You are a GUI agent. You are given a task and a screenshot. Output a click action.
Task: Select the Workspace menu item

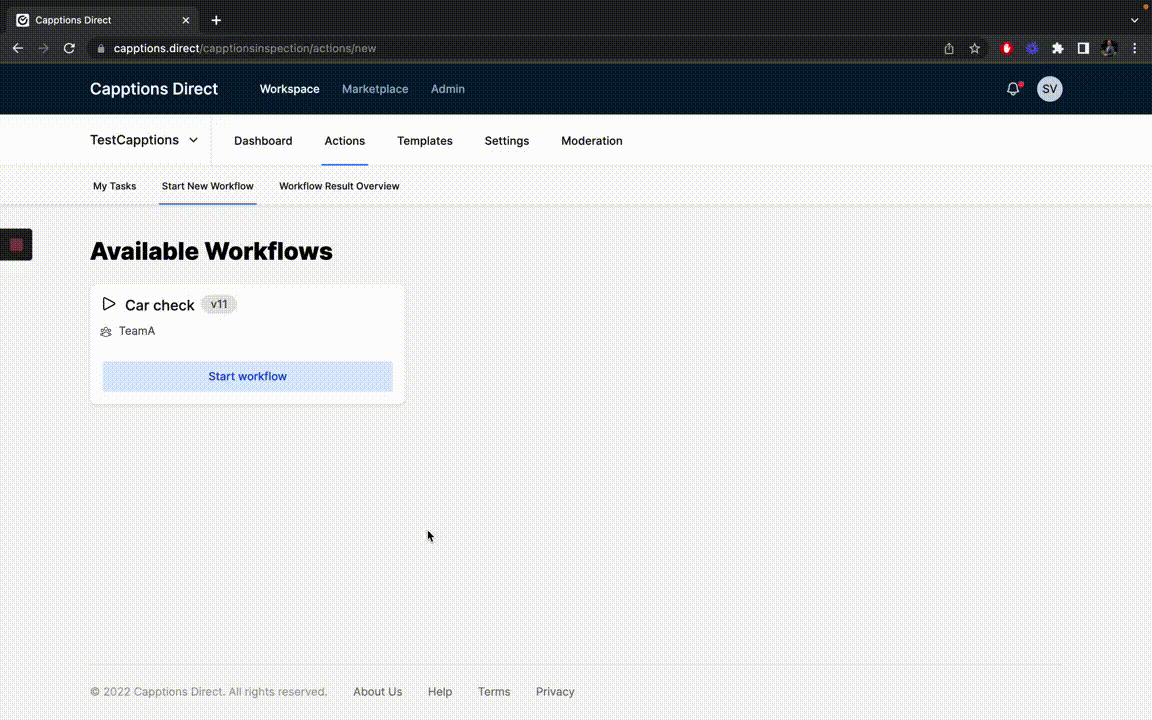289,89
